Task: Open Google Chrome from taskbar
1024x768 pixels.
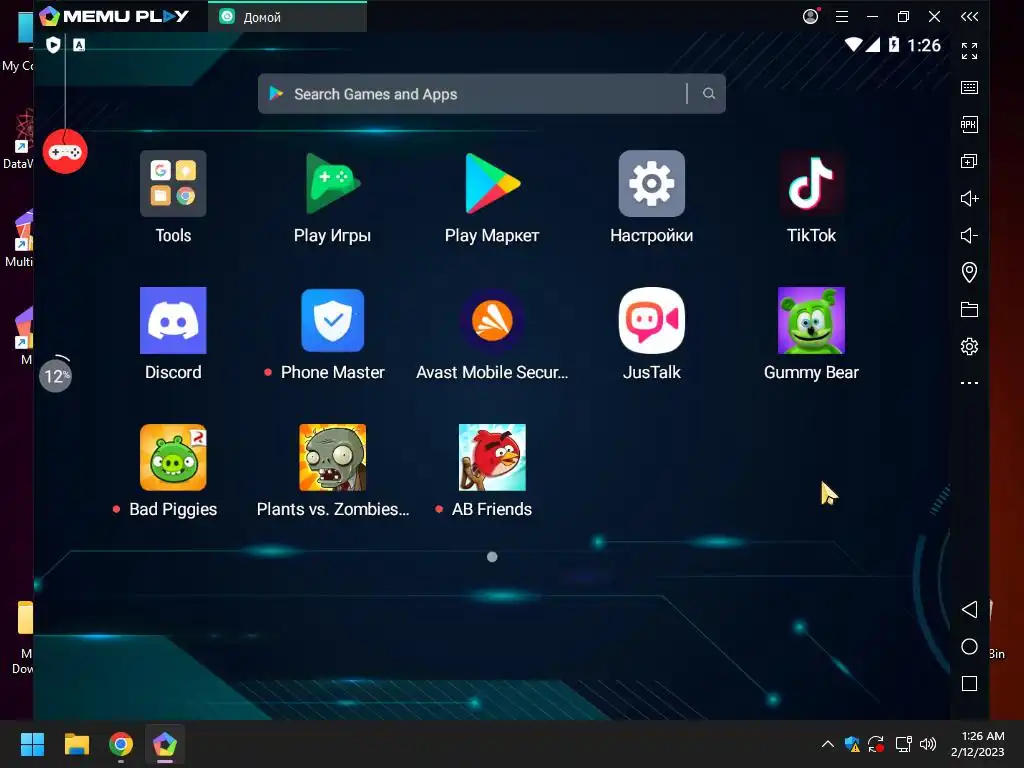Action: coord(121,744)
